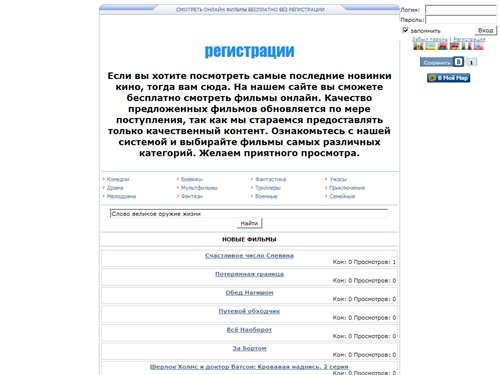Open the Боевики category
The width and height of the screenshot is (500, 375).
(x=191, y=179)
